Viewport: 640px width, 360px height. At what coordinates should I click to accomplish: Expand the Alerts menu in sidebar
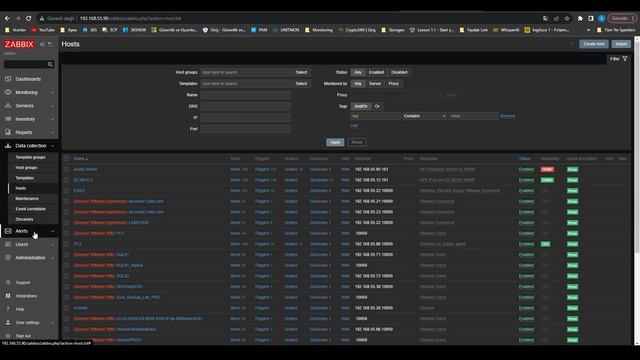tap(29, 231)
